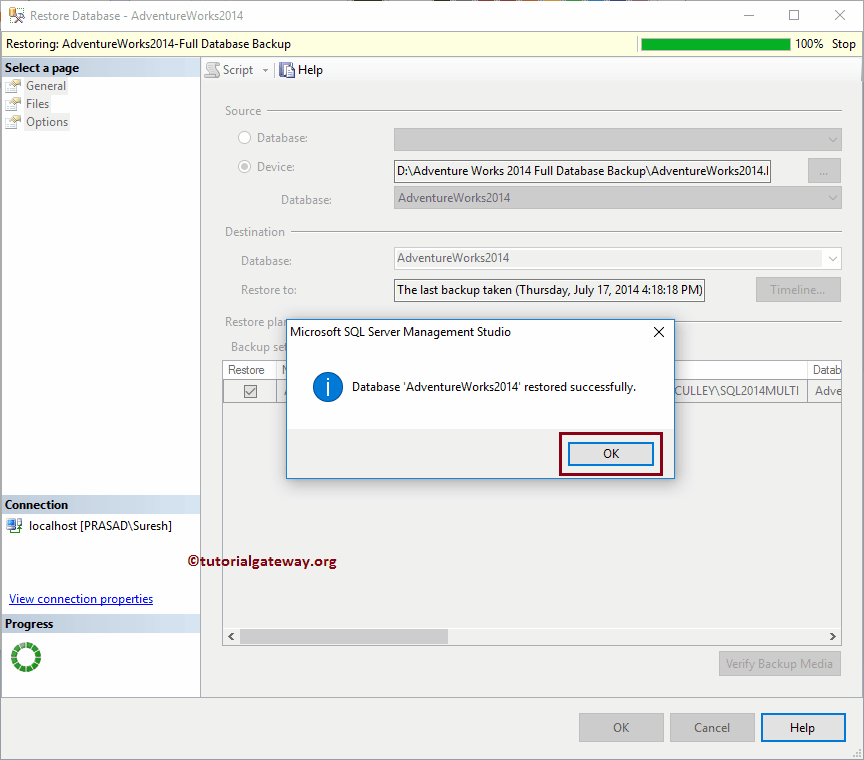The height and width of the screenshot is (760, 864).
Task: Select the Database source radio button
Action: pos(244,138)
